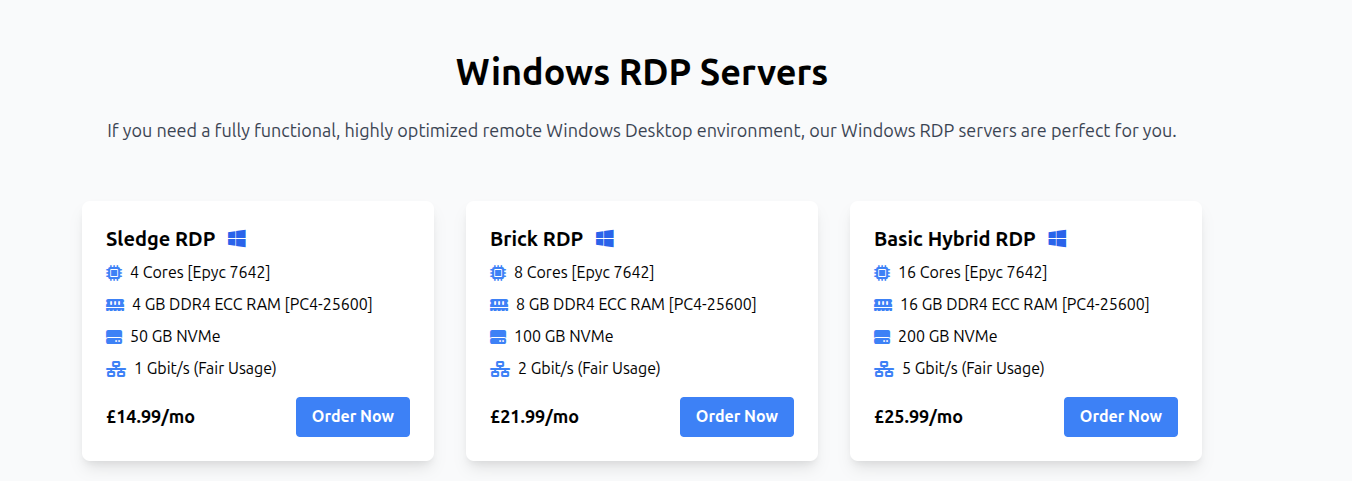Click the storage drive icon for 200 GB NVMe
This screenshot has height=481, width=1352.
[882, 337]
